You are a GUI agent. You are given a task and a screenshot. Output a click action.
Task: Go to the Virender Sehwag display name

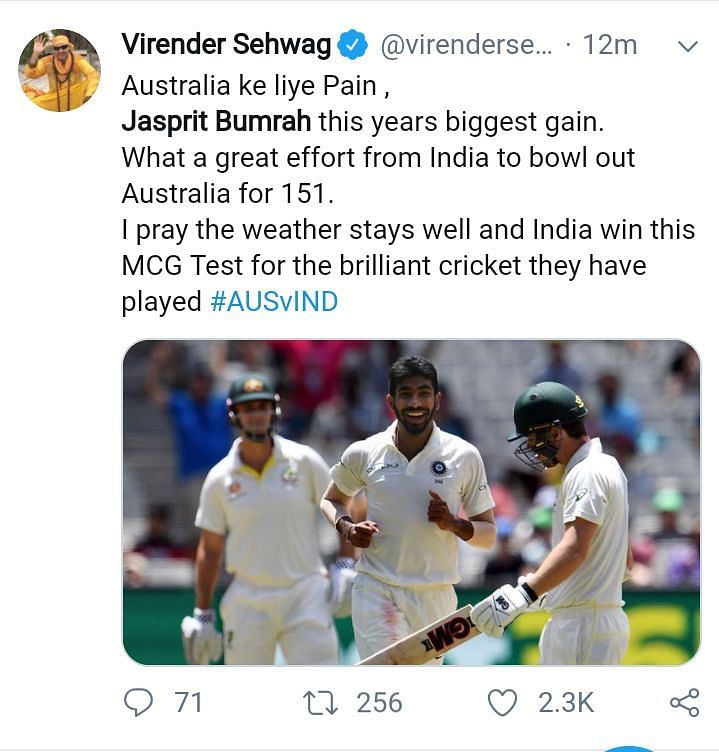pos(228,45)
